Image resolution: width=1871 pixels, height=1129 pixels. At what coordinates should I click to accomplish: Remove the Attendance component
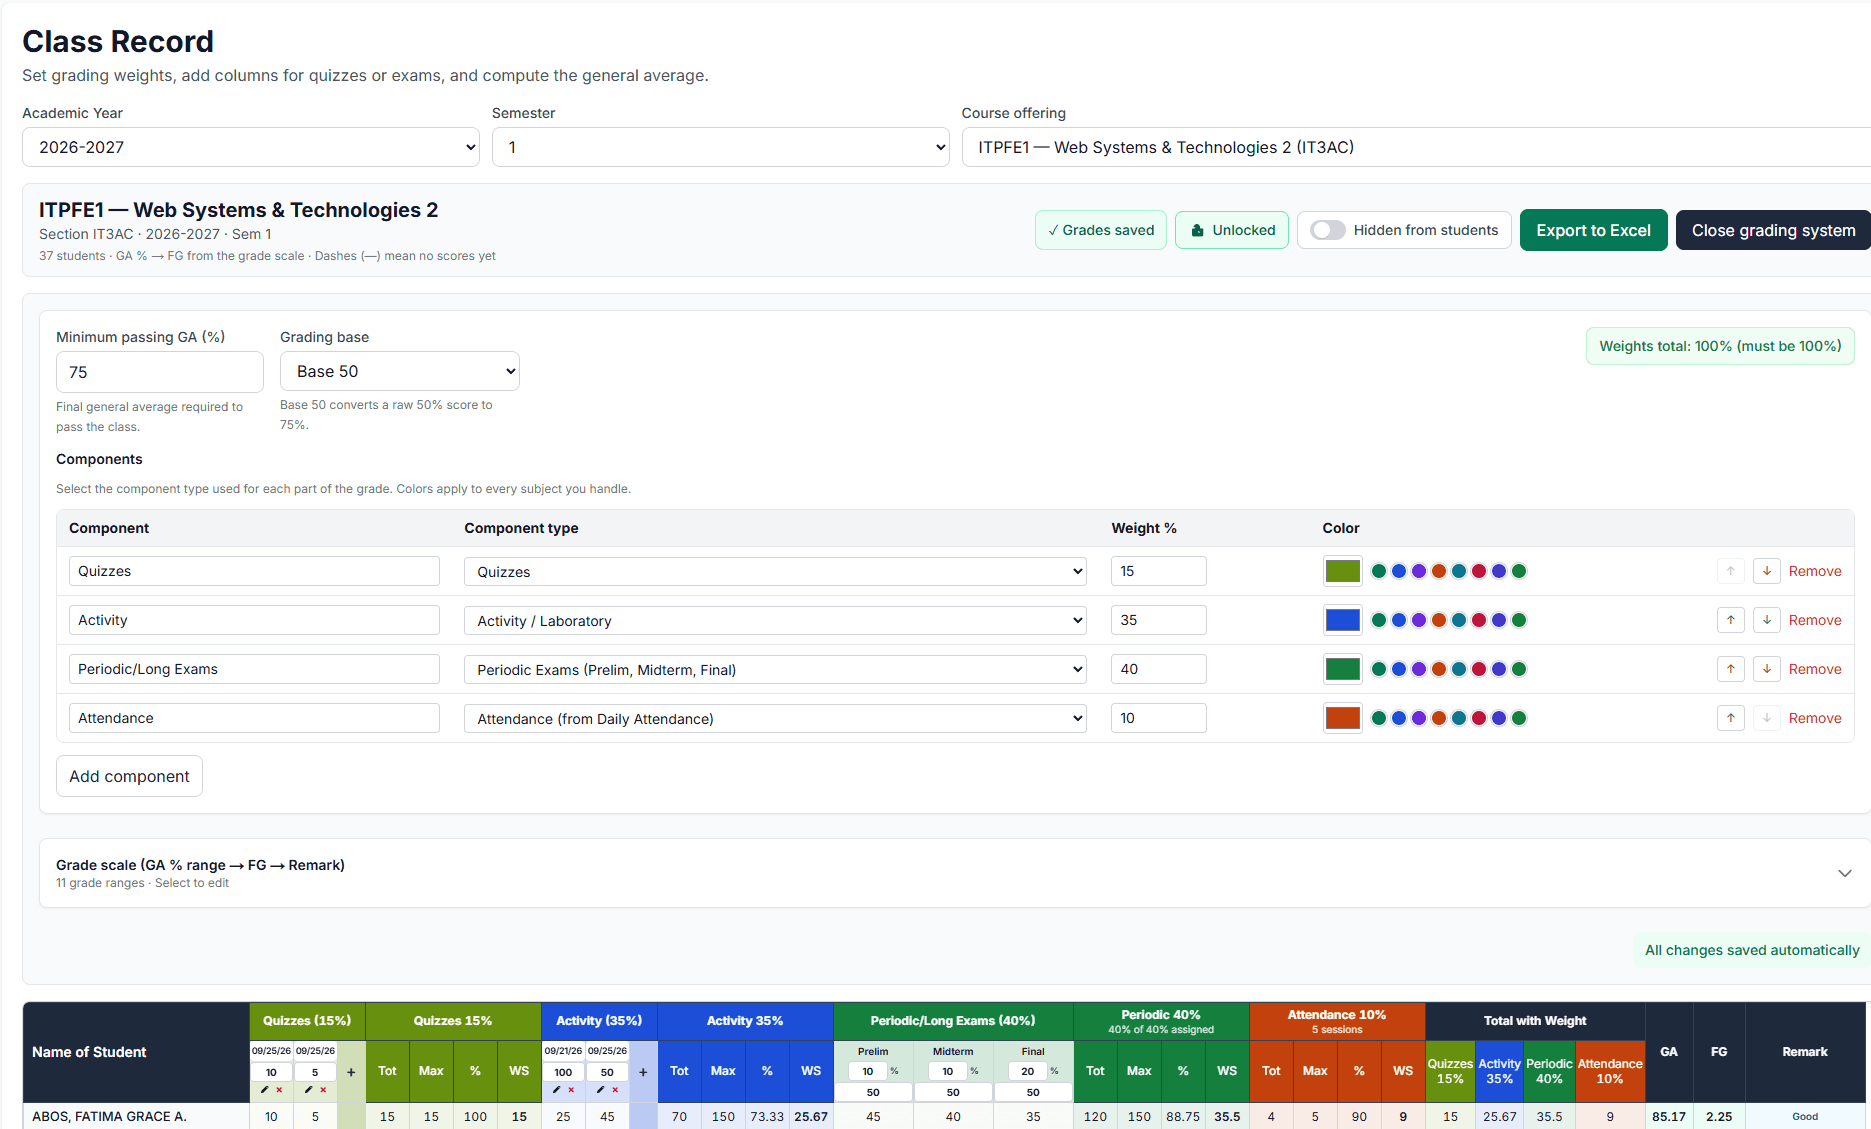tap(1815, 718)
